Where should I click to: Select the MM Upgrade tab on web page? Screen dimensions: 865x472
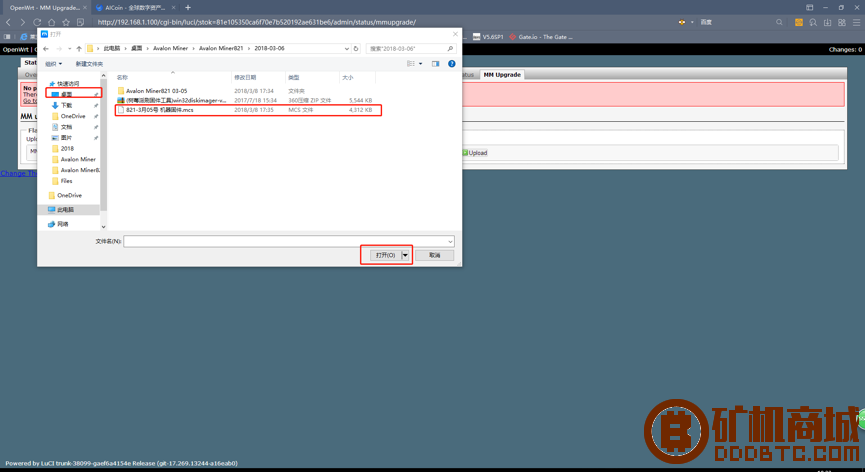[x=502, y=74]
